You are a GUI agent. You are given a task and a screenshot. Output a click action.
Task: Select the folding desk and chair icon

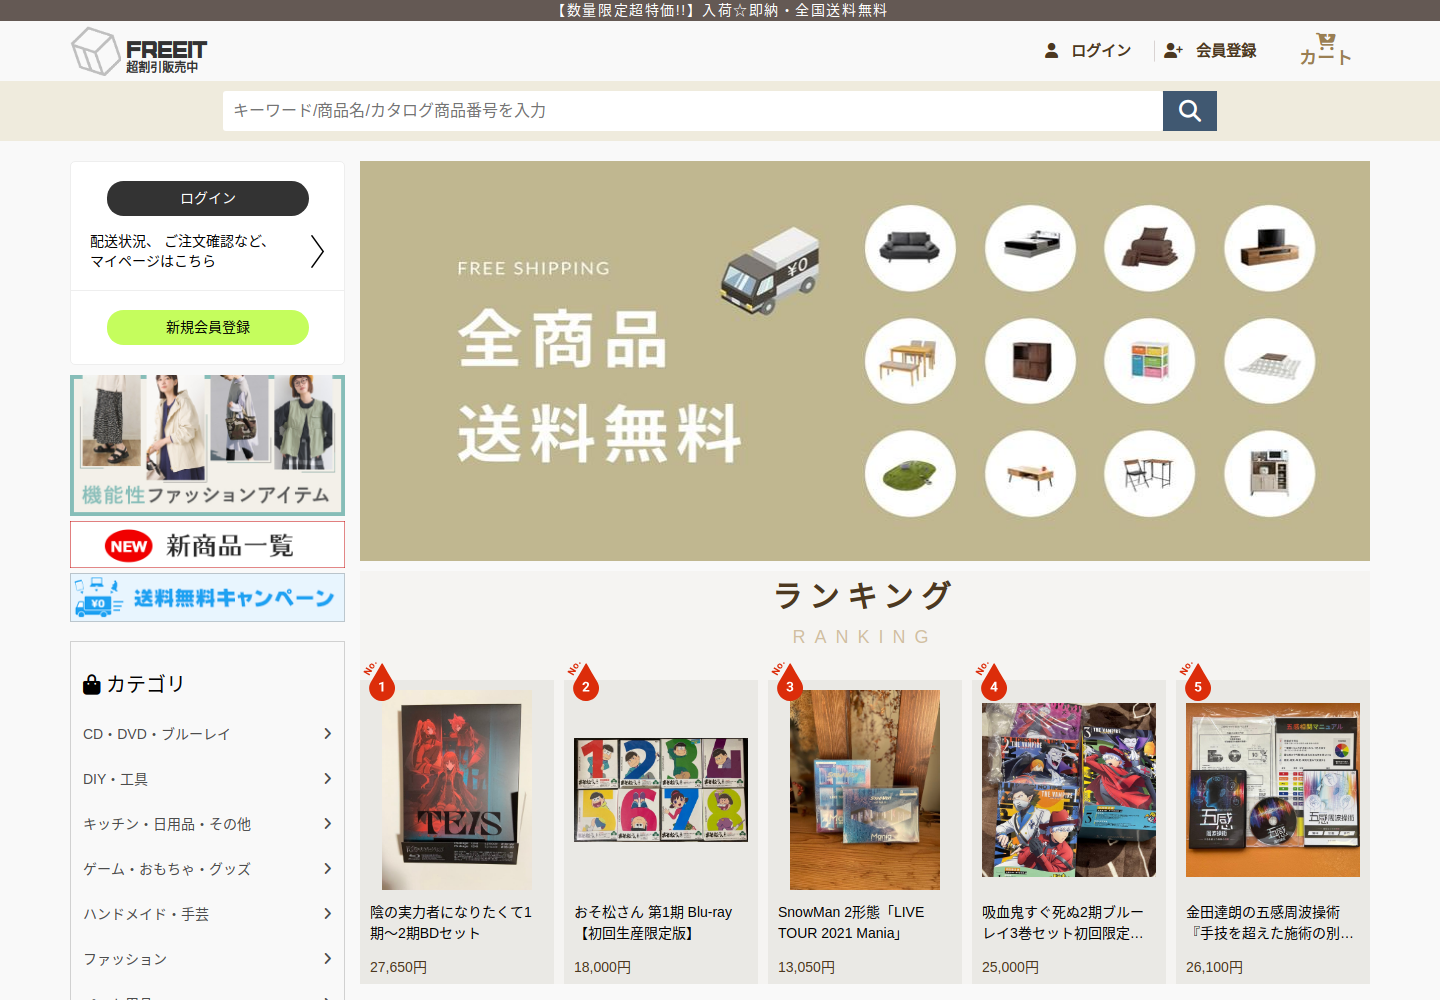click(1150, 474)
